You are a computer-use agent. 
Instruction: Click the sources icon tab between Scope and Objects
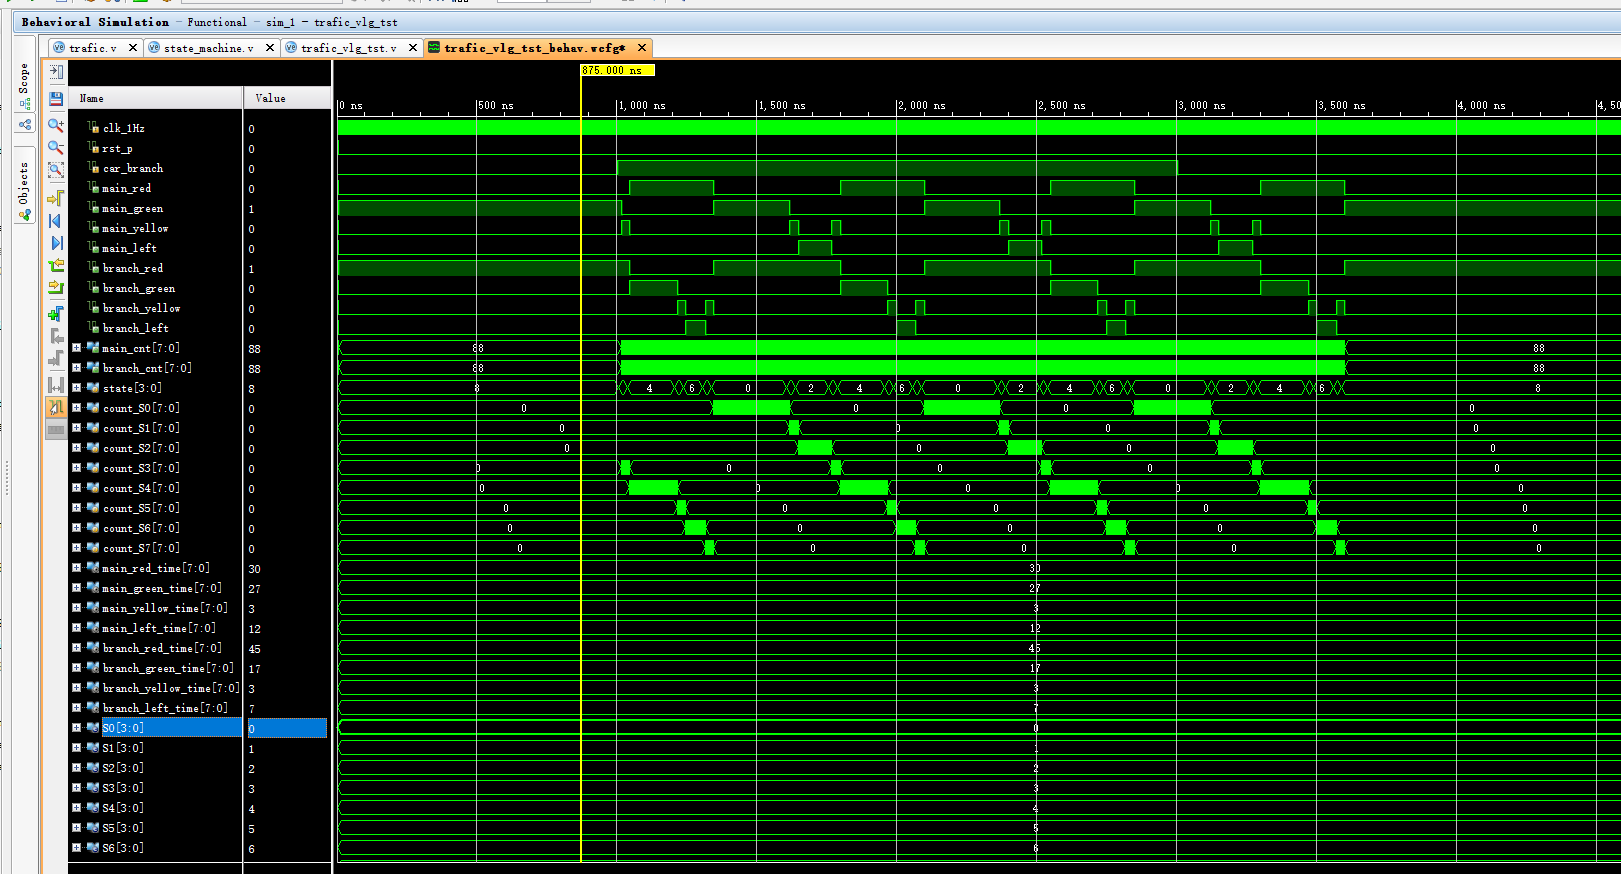(25, 124)
